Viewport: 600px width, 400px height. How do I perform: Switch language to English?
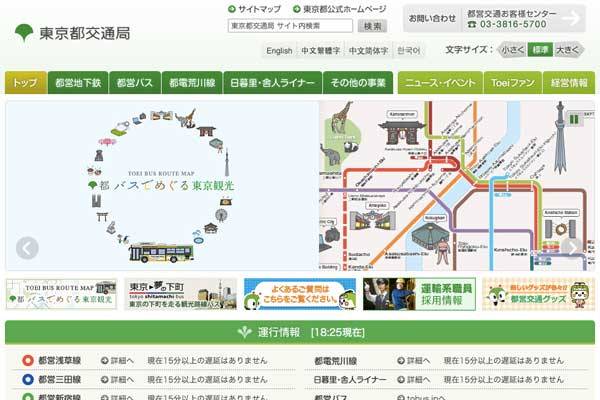tap(279, 51)
